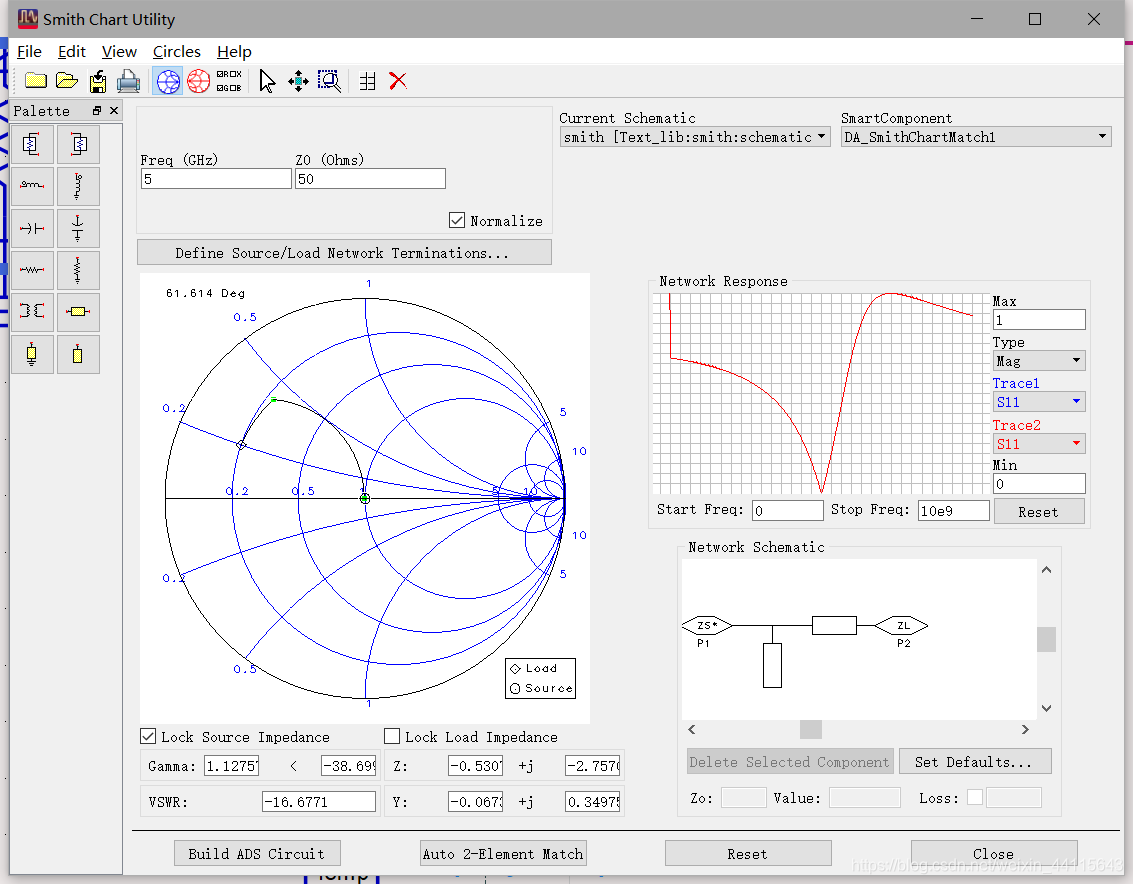Select the shunt stub in network schematic
The height and width of the screenshot is (884, 1133).
[772, 665]
